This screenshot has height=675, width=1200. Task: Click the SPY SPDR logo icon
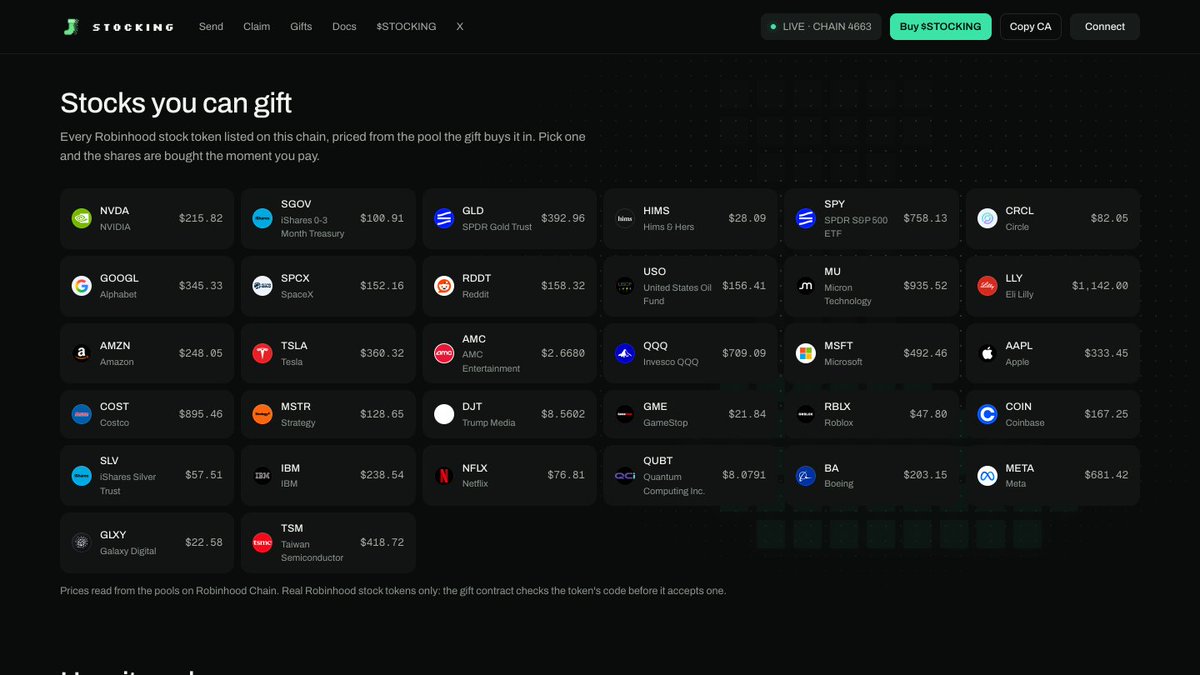pyautogui.click(x=806, y=218)
